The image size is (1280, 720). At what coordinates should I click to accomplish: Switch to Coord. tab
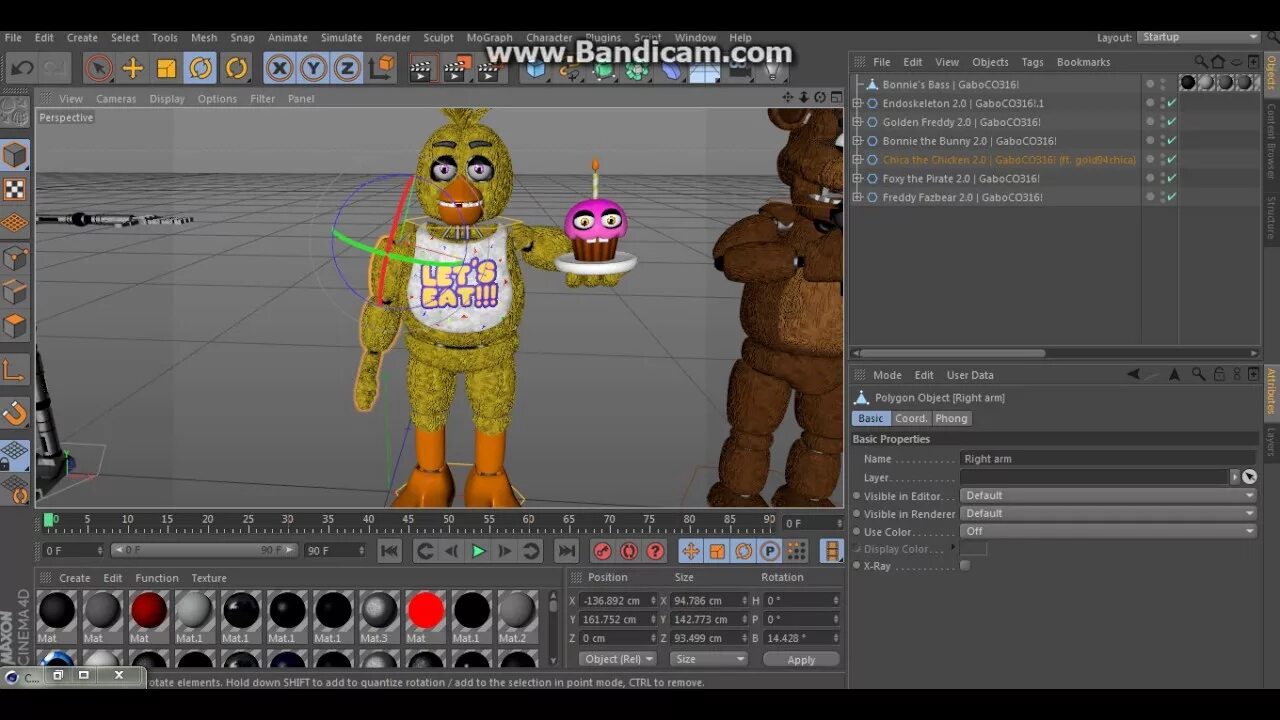pos(911,418)
